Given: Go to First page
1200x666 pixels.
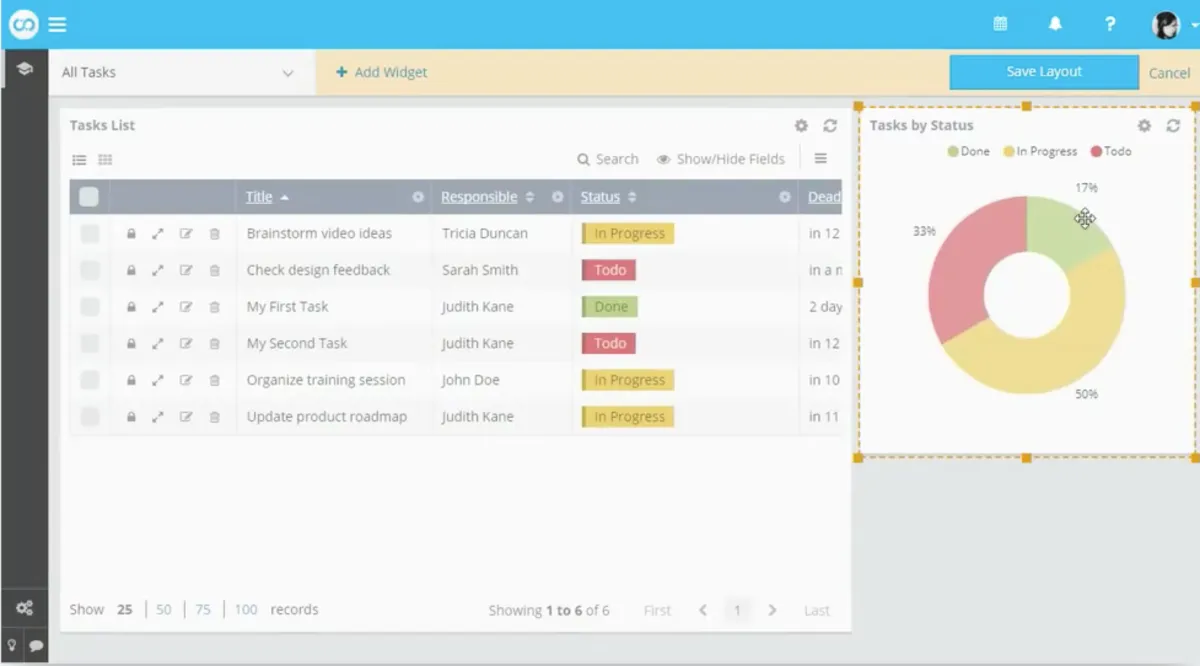Looking at the screenshot, I should click(657, 610).
